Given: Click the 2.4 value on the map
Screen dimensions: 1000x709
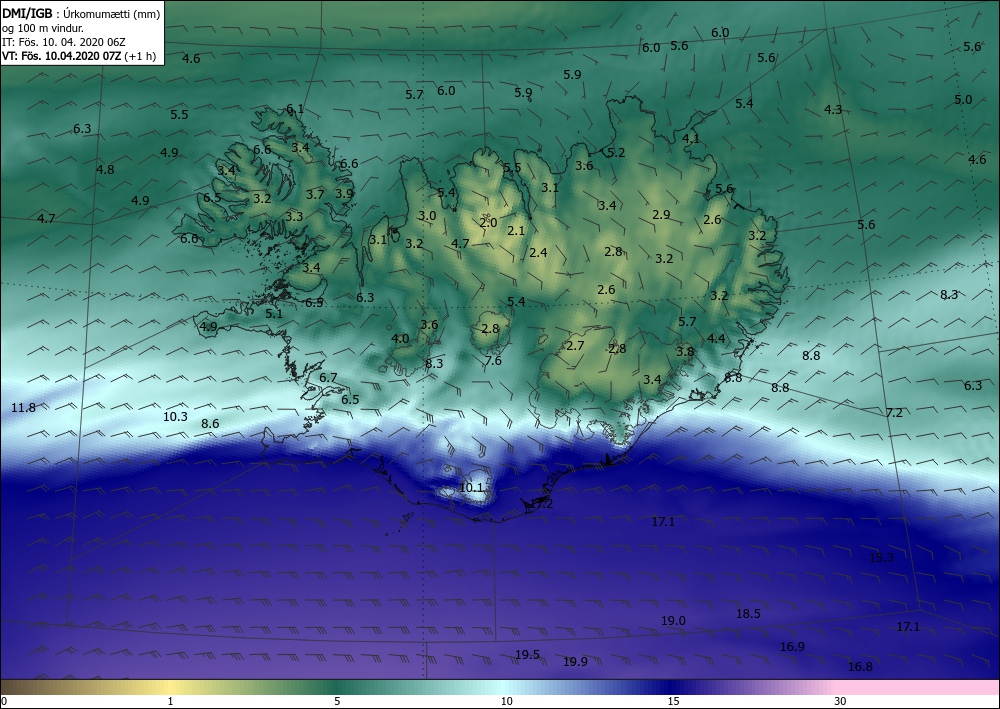Looking at the screenshot, I should point(538,252).
